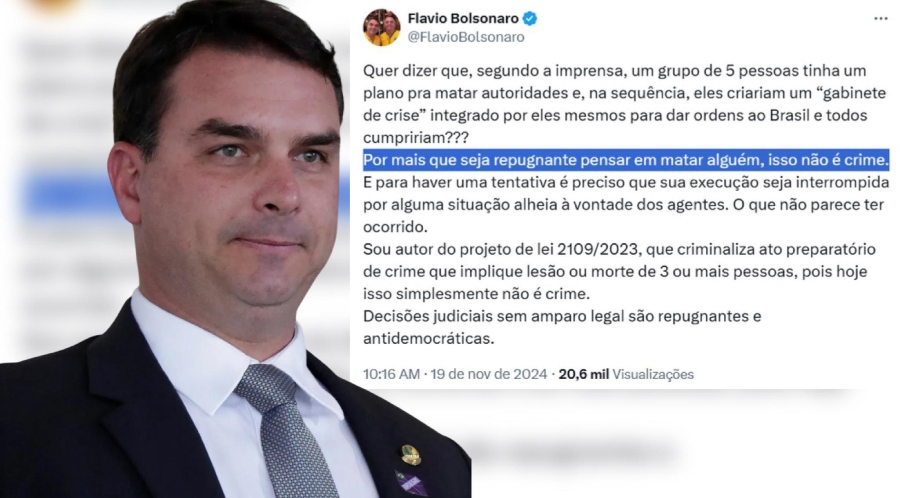
Task: Click the paragraph starting E para haver uma tentativa
Action: pos(626,204)
